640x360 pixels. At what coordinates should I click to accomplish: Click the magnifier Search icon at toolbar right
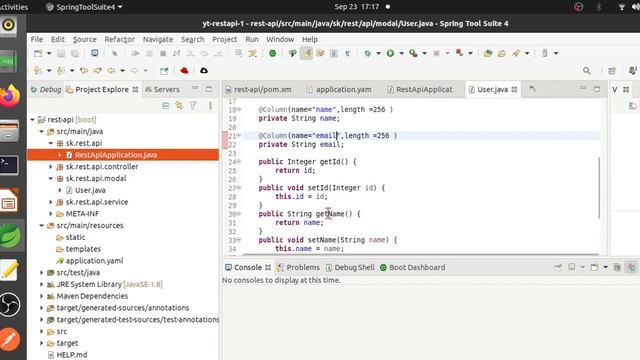(x=587, y=71)
